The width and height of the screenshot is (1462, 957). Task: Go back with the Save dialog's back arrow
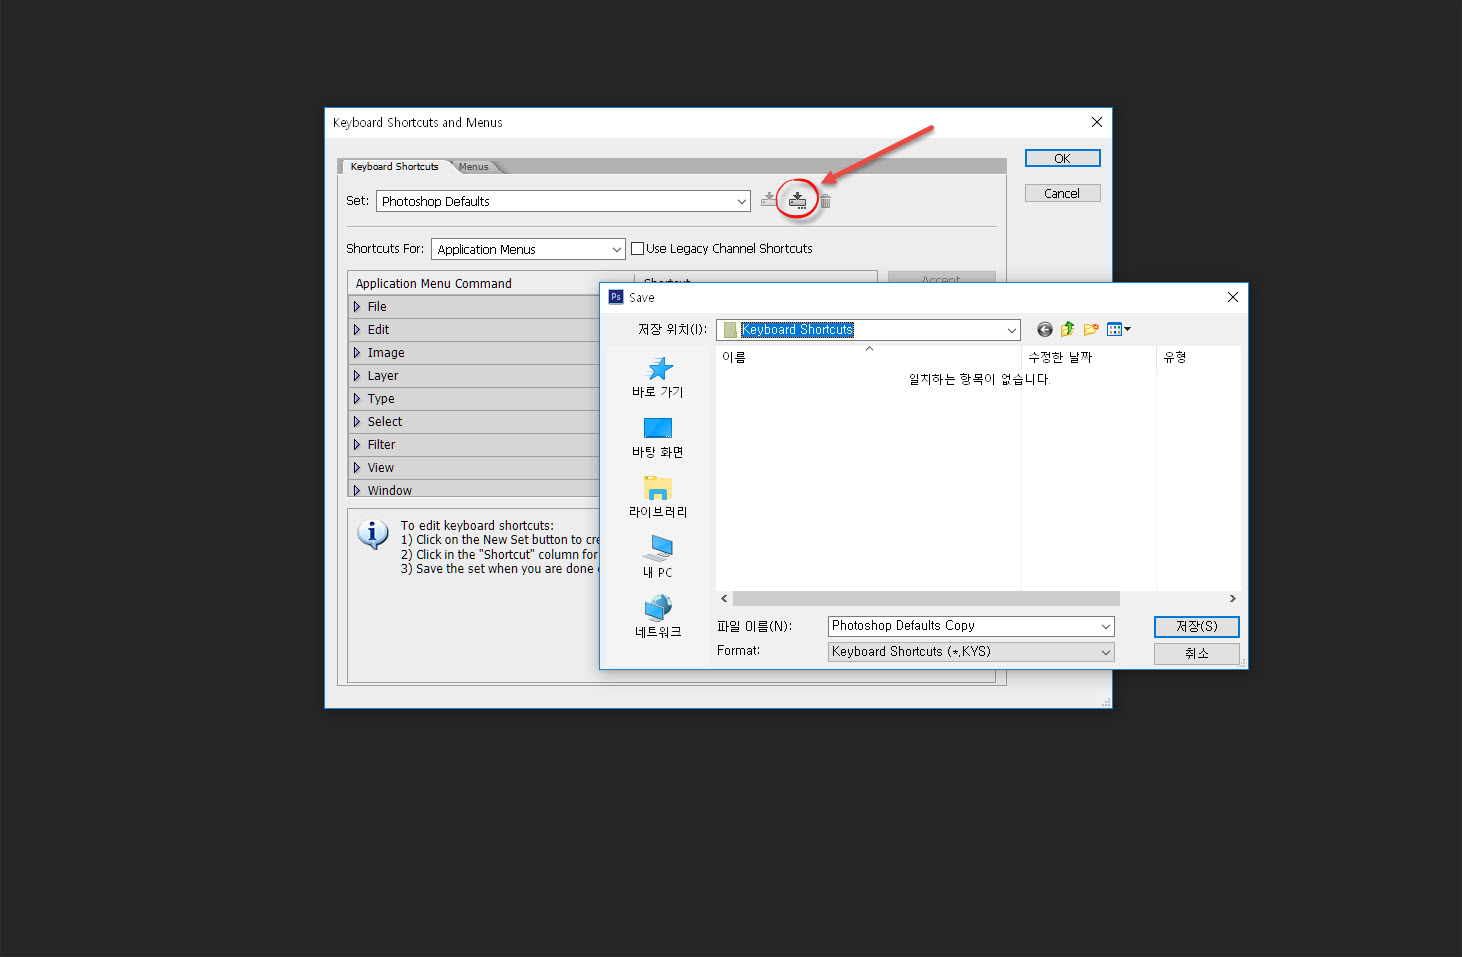click(x=1044, y=329)
